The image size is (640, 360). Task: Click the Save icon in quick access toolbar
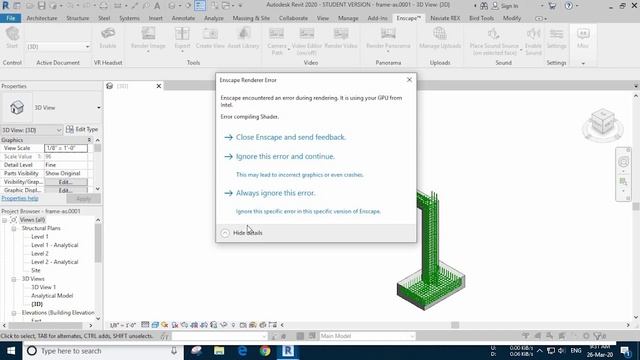tap(41, 6)
